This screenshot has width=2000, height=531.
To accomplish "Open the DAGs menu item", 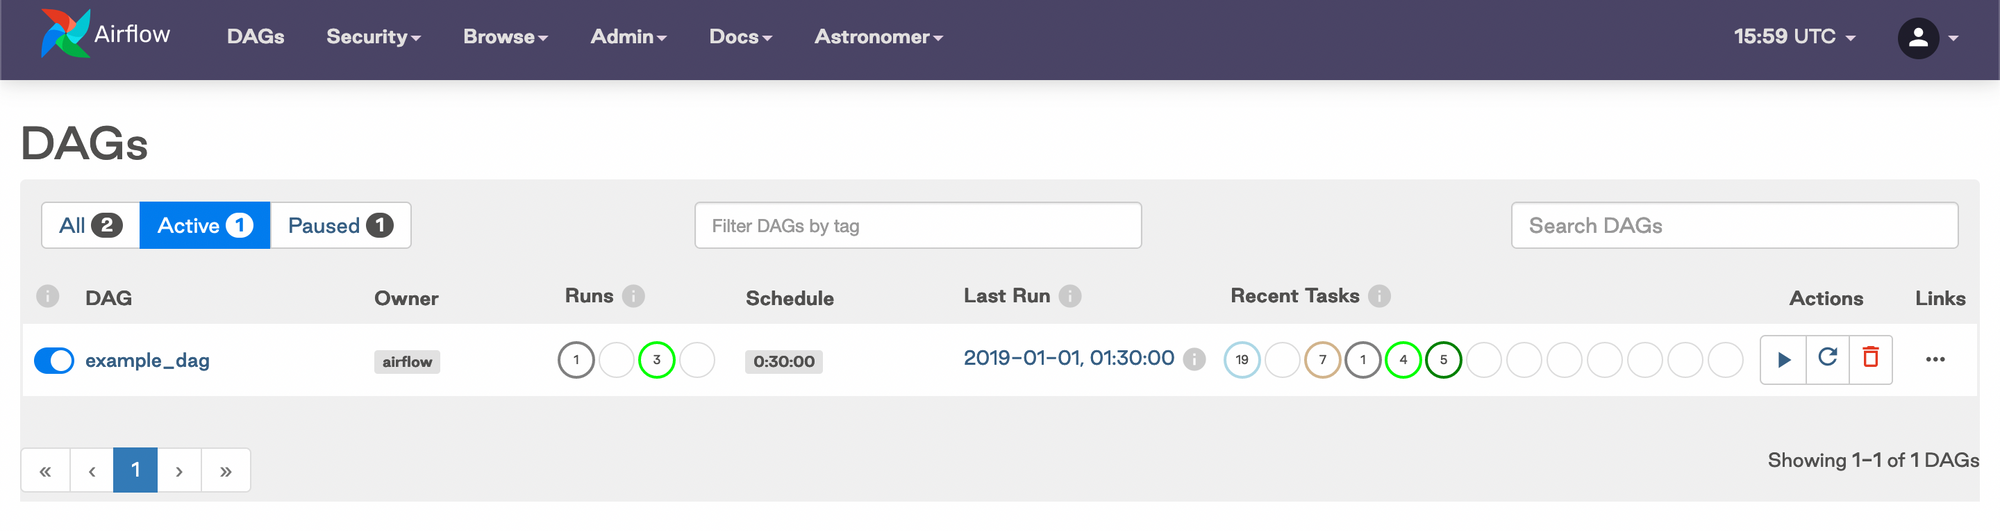I will 255,37.
